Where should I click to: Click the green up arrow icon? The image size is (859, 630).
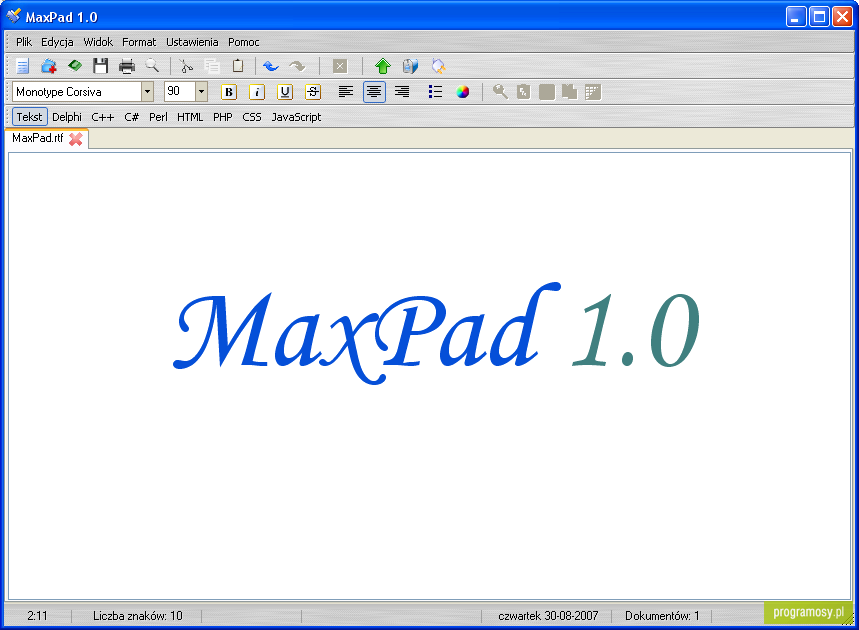[383, 66]
